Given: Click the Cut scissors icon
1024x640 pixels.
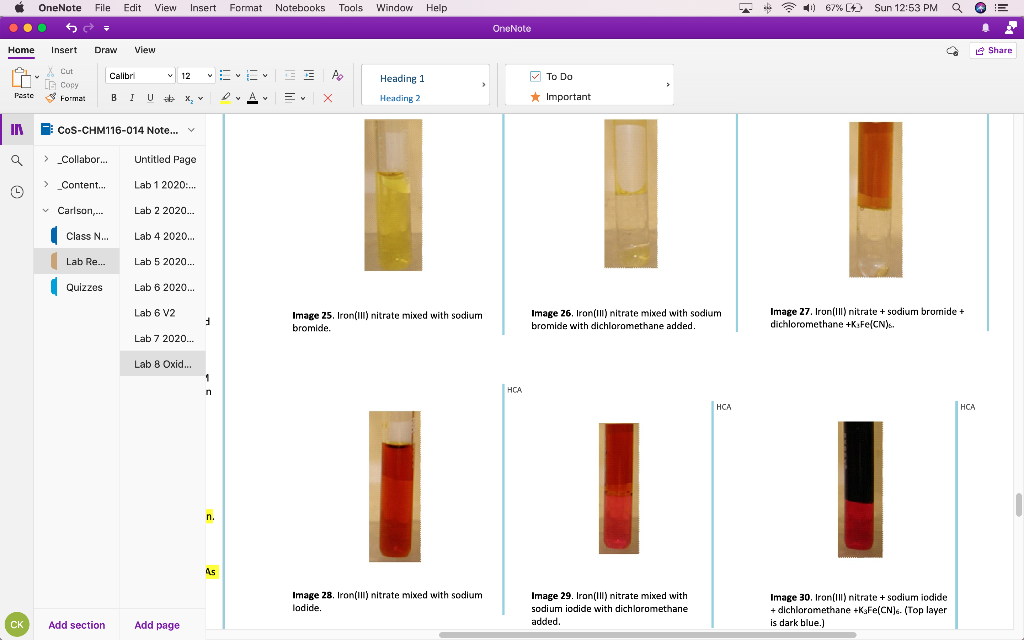Looking at the screenshot, I should [50, 71].
